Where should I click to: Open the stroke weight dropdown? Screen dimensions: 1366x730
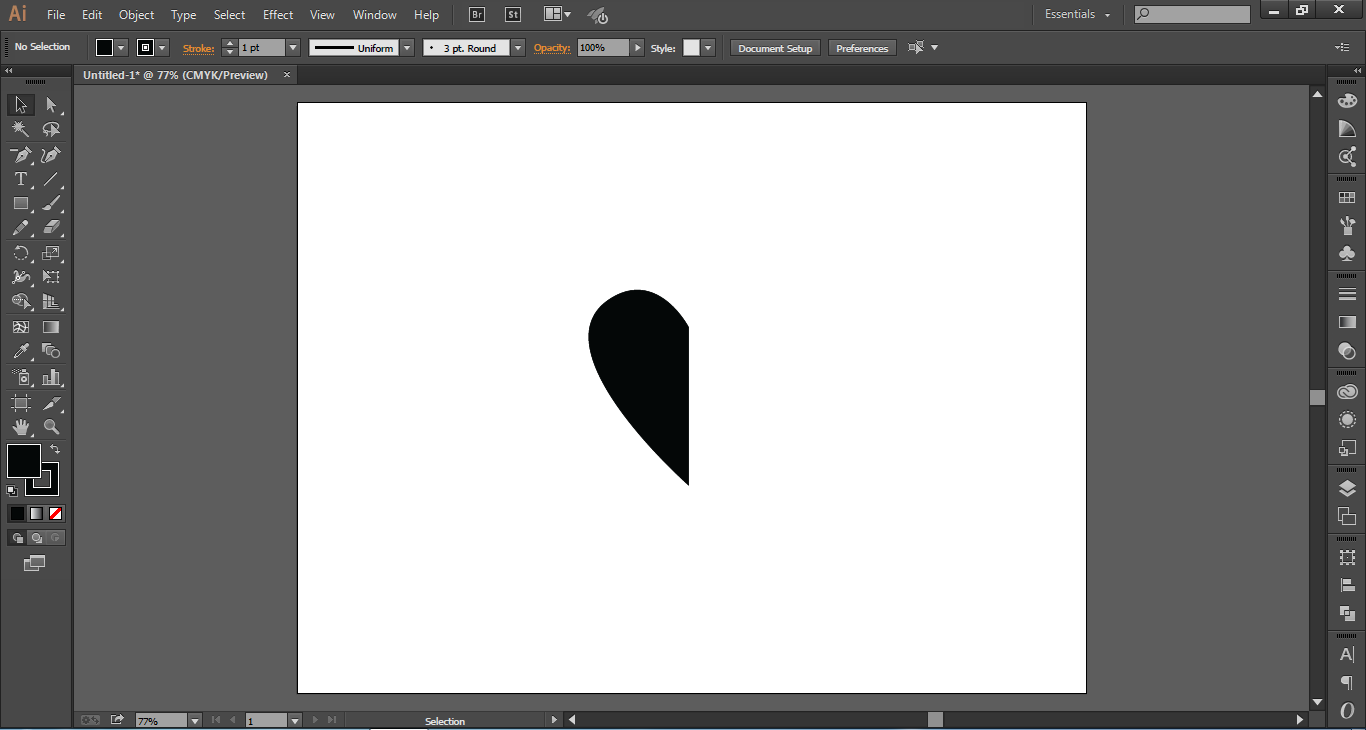pos(292,47)
